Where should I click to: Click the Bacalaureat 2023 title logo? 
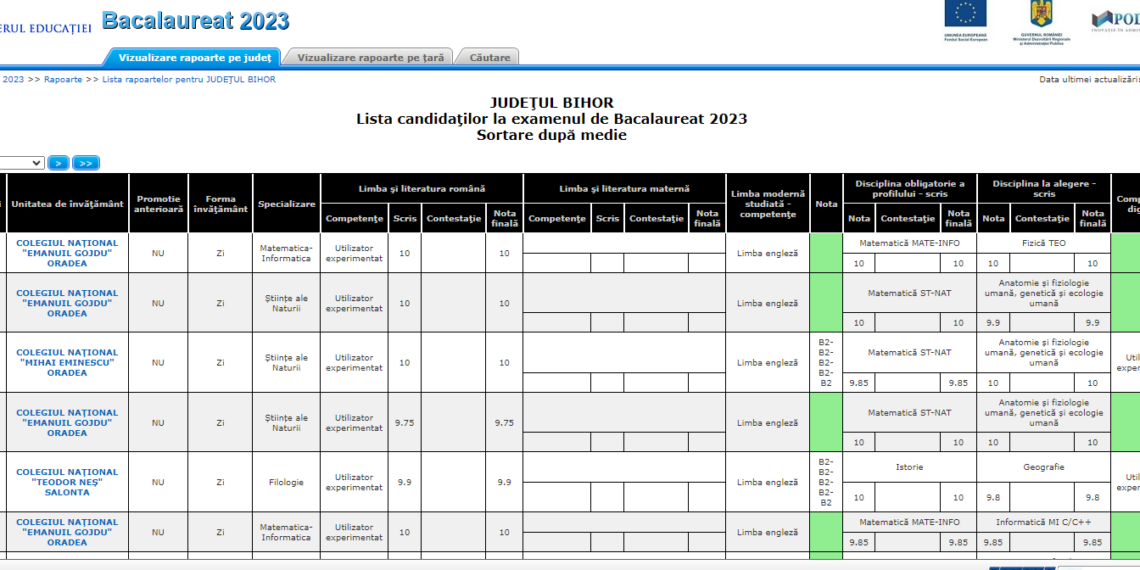pos(195,21)
